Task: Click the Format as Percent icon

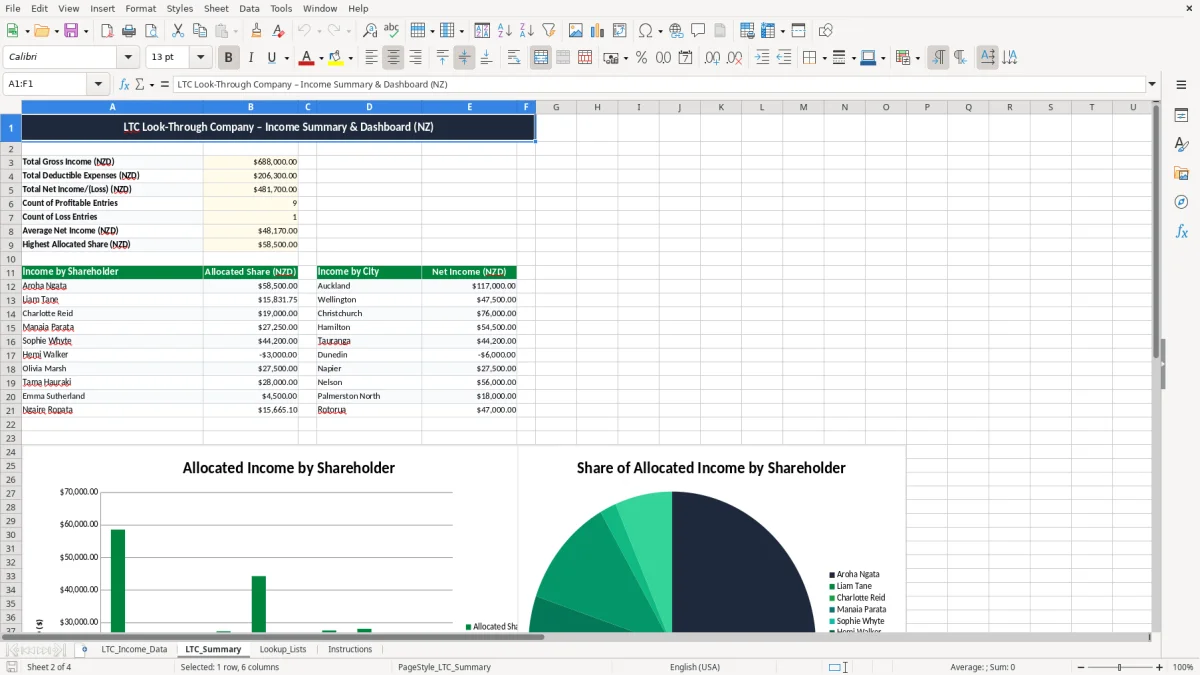Action: 641,58
